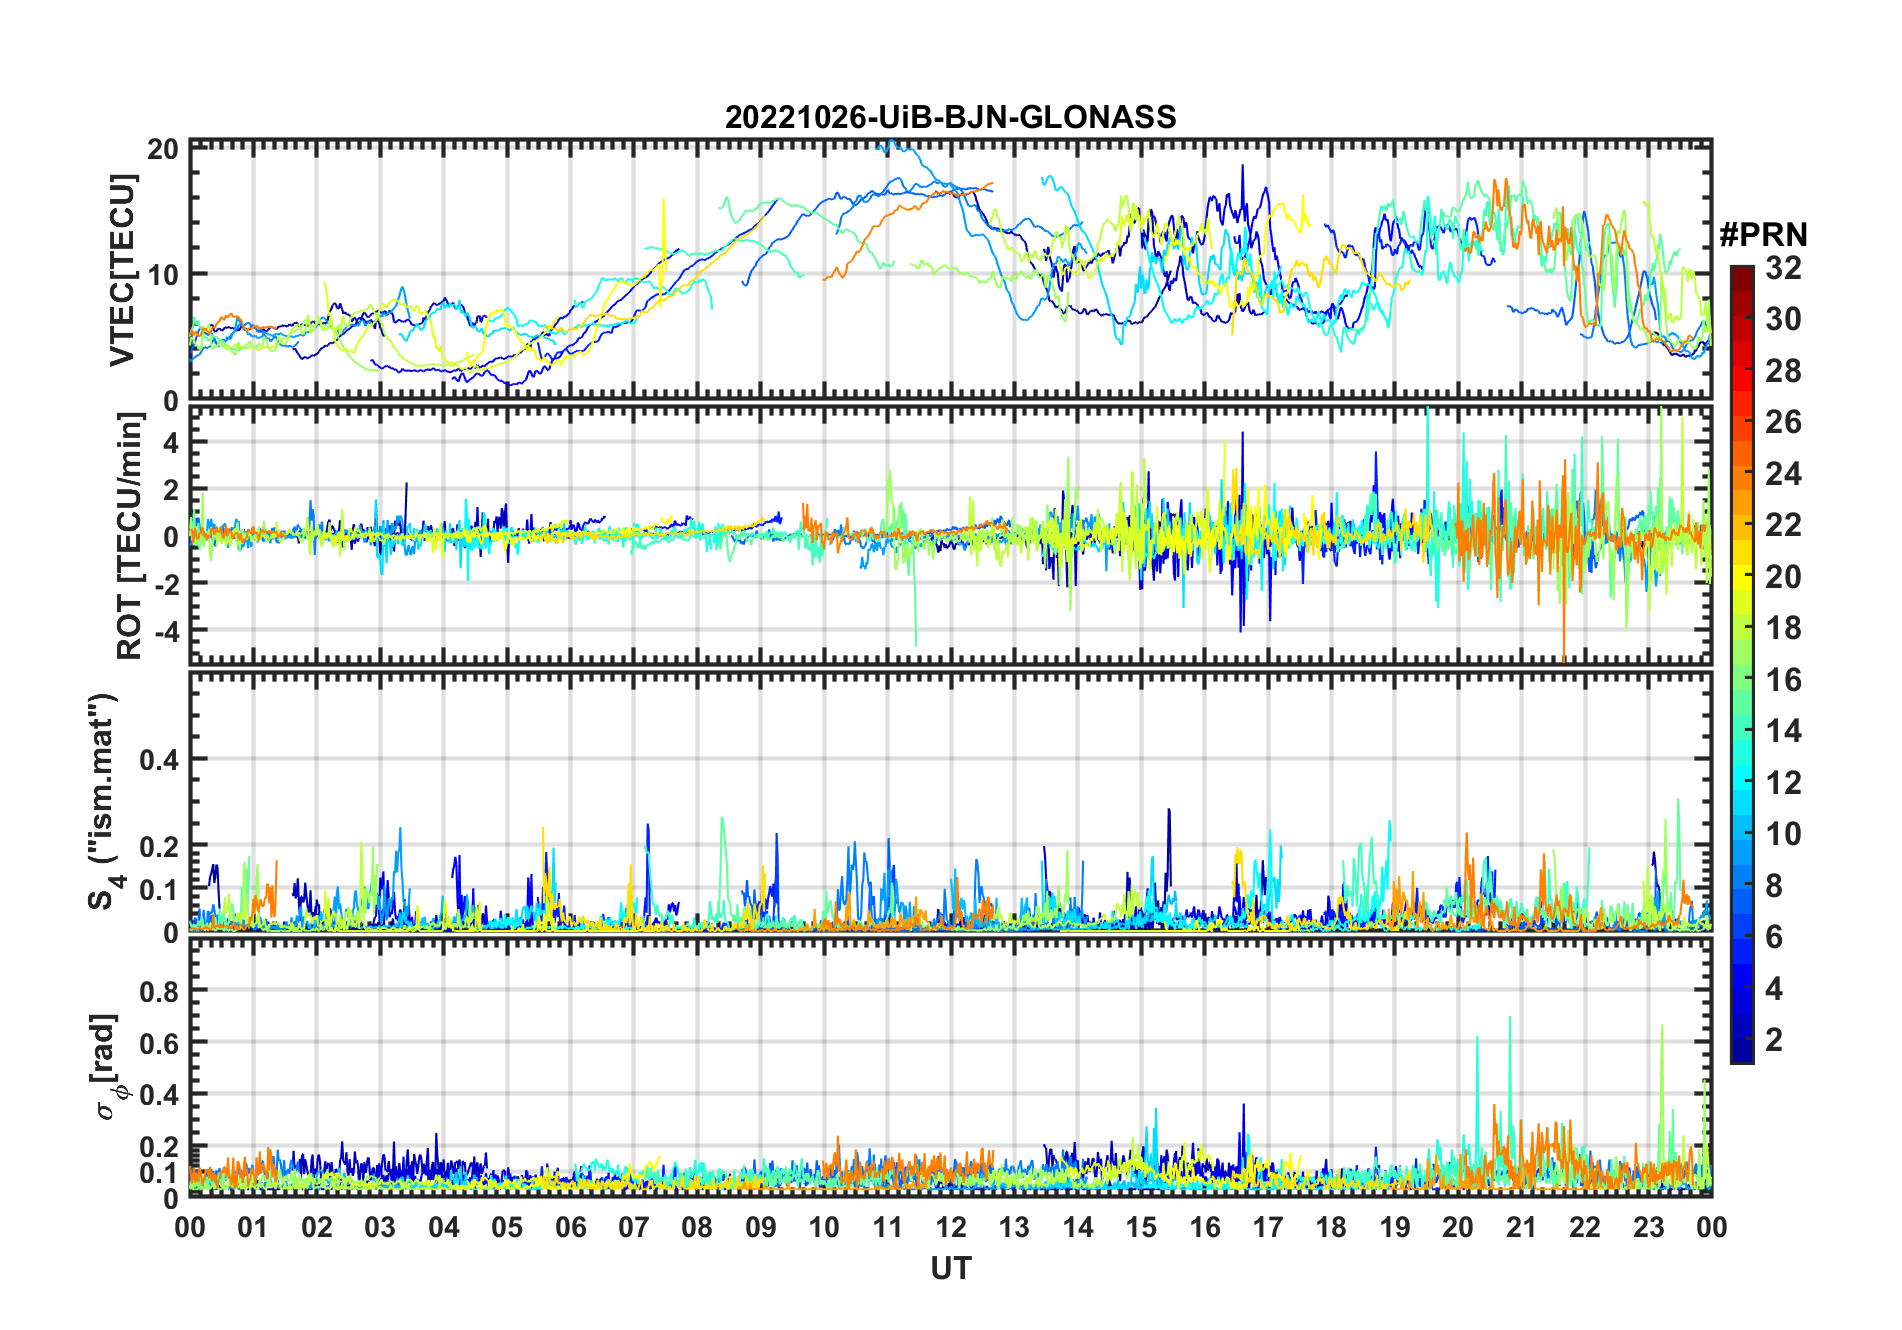1902x1330 pixels.
Task: Click the orange colorbar segment near 24
Action: pos(1742,473)
